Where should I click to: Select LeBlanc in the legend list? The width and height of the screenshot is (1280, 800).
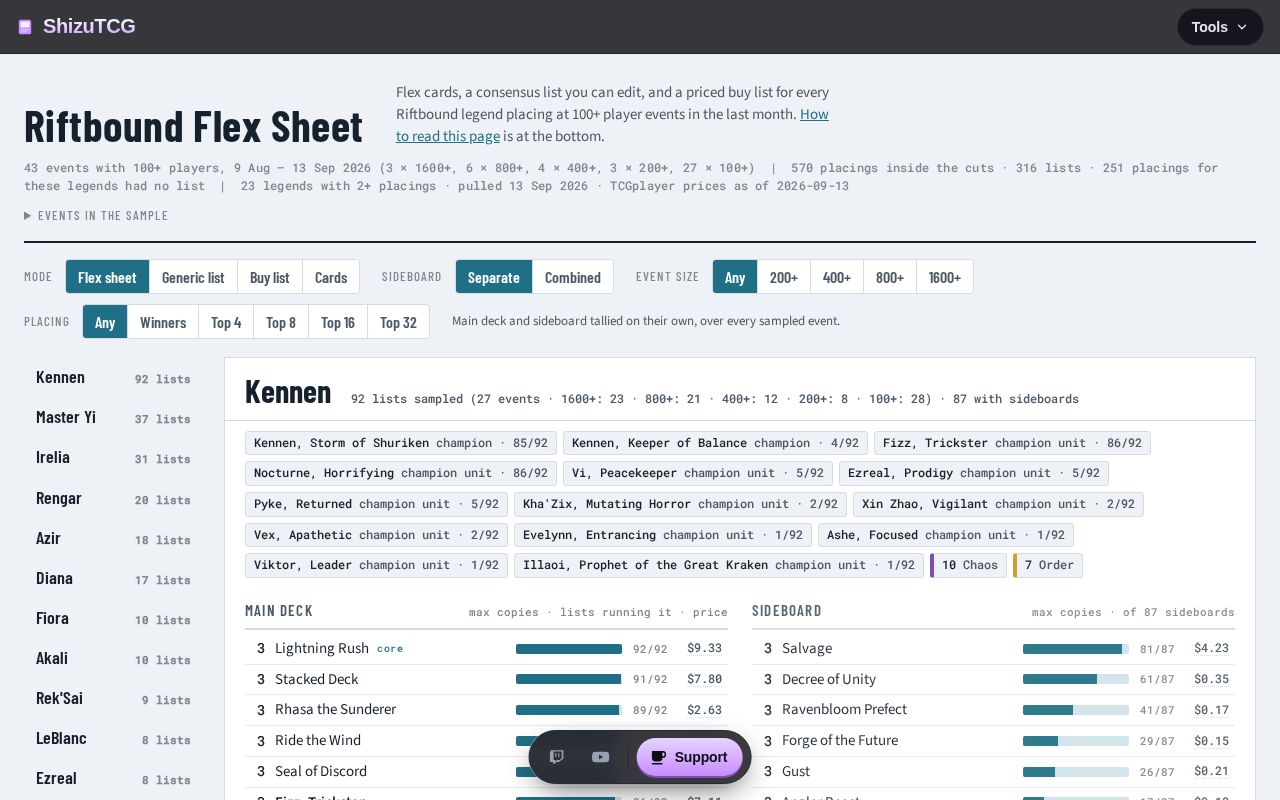click(113, 739)
